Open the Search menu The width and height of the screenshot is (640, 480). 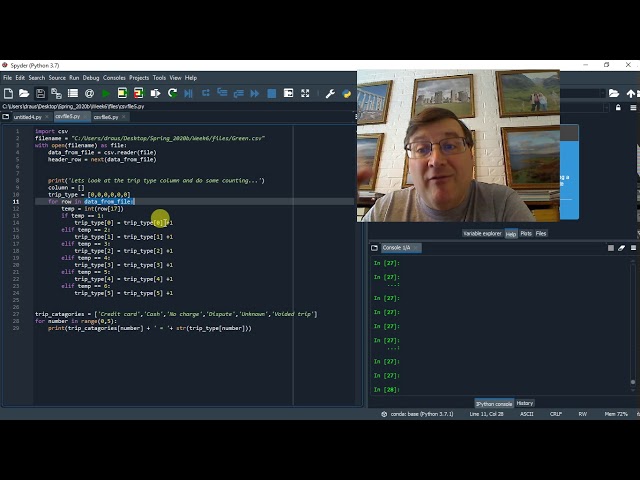pyautogui.click(x=36, y=78)
